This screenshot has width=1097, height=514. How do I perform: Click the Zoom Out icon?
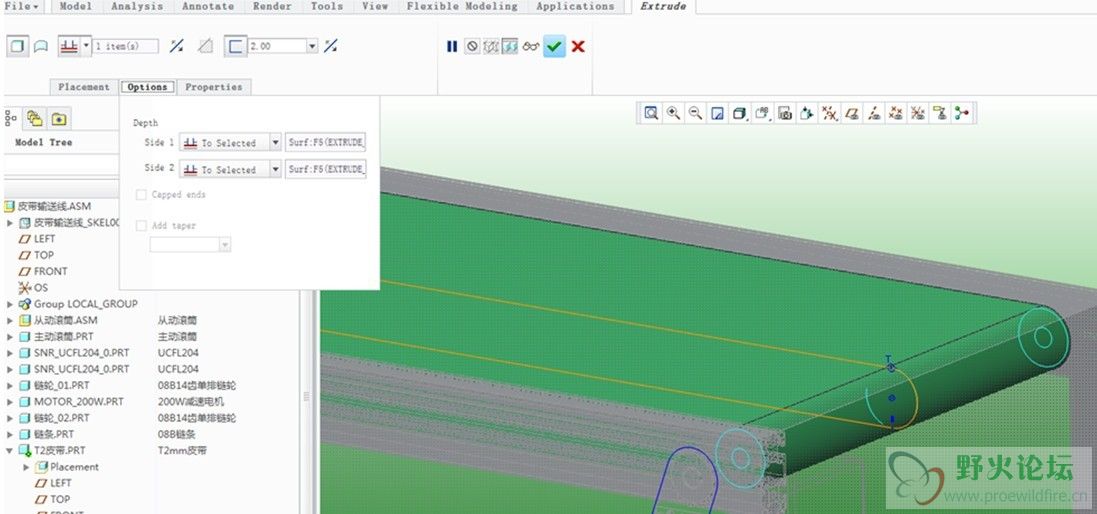(695, 113)
